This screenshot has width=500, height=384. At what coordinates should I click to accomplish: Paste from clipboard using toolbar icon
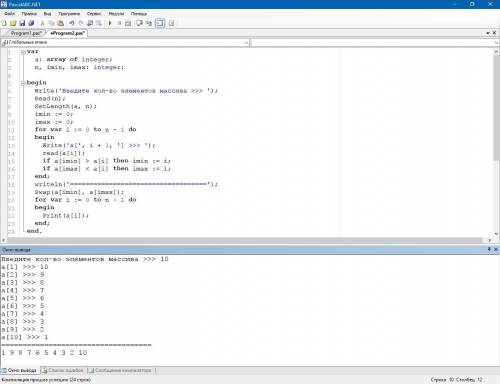(x=61, y=23)
